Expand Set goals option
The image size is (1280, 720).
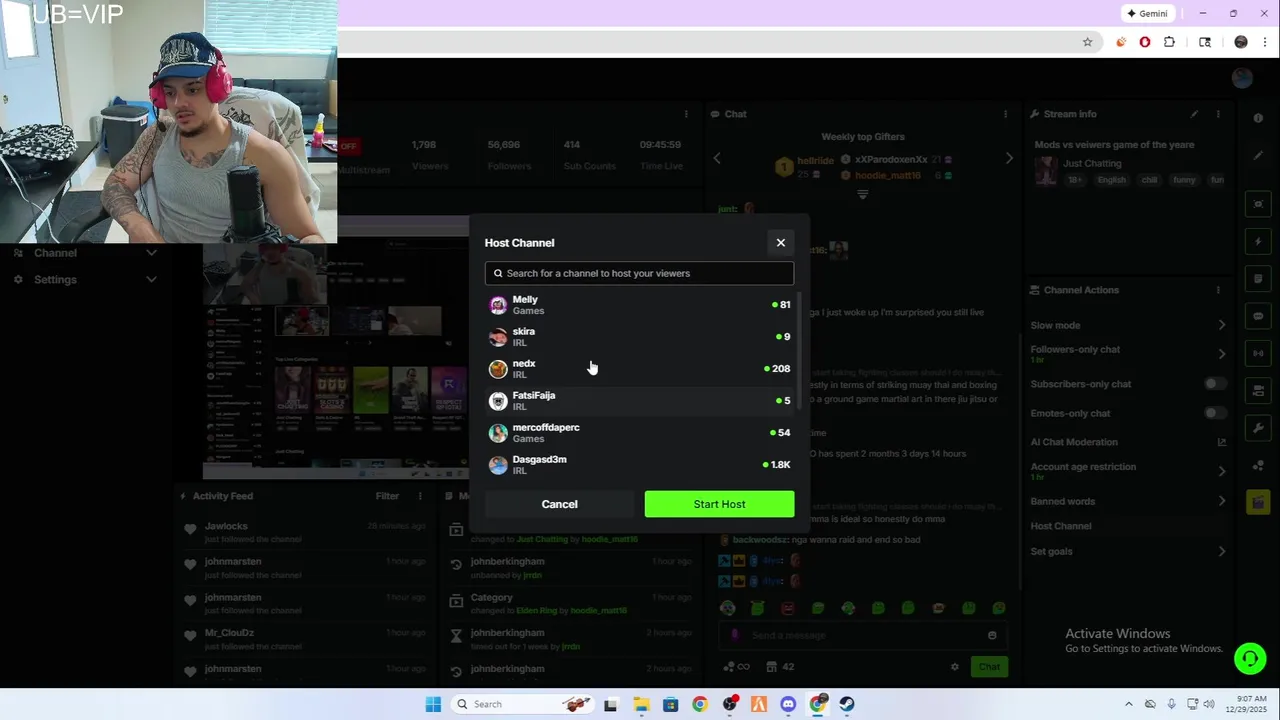[1221, 551]
